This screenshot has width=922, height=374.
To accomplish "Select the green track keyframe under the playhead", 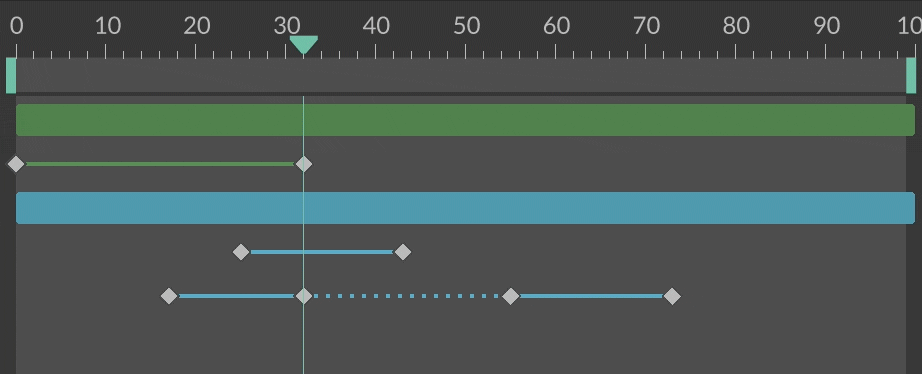I will click(303, 164).
